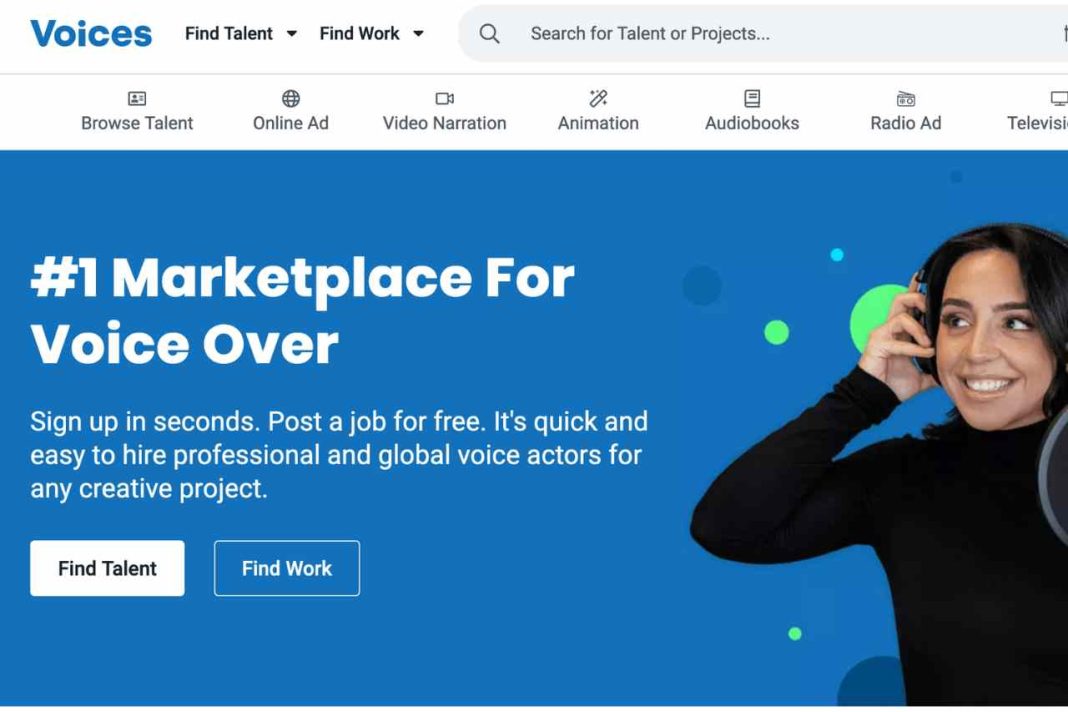
Task: Click the Video Narration camera icon
Action: click(x=445, y=98)
